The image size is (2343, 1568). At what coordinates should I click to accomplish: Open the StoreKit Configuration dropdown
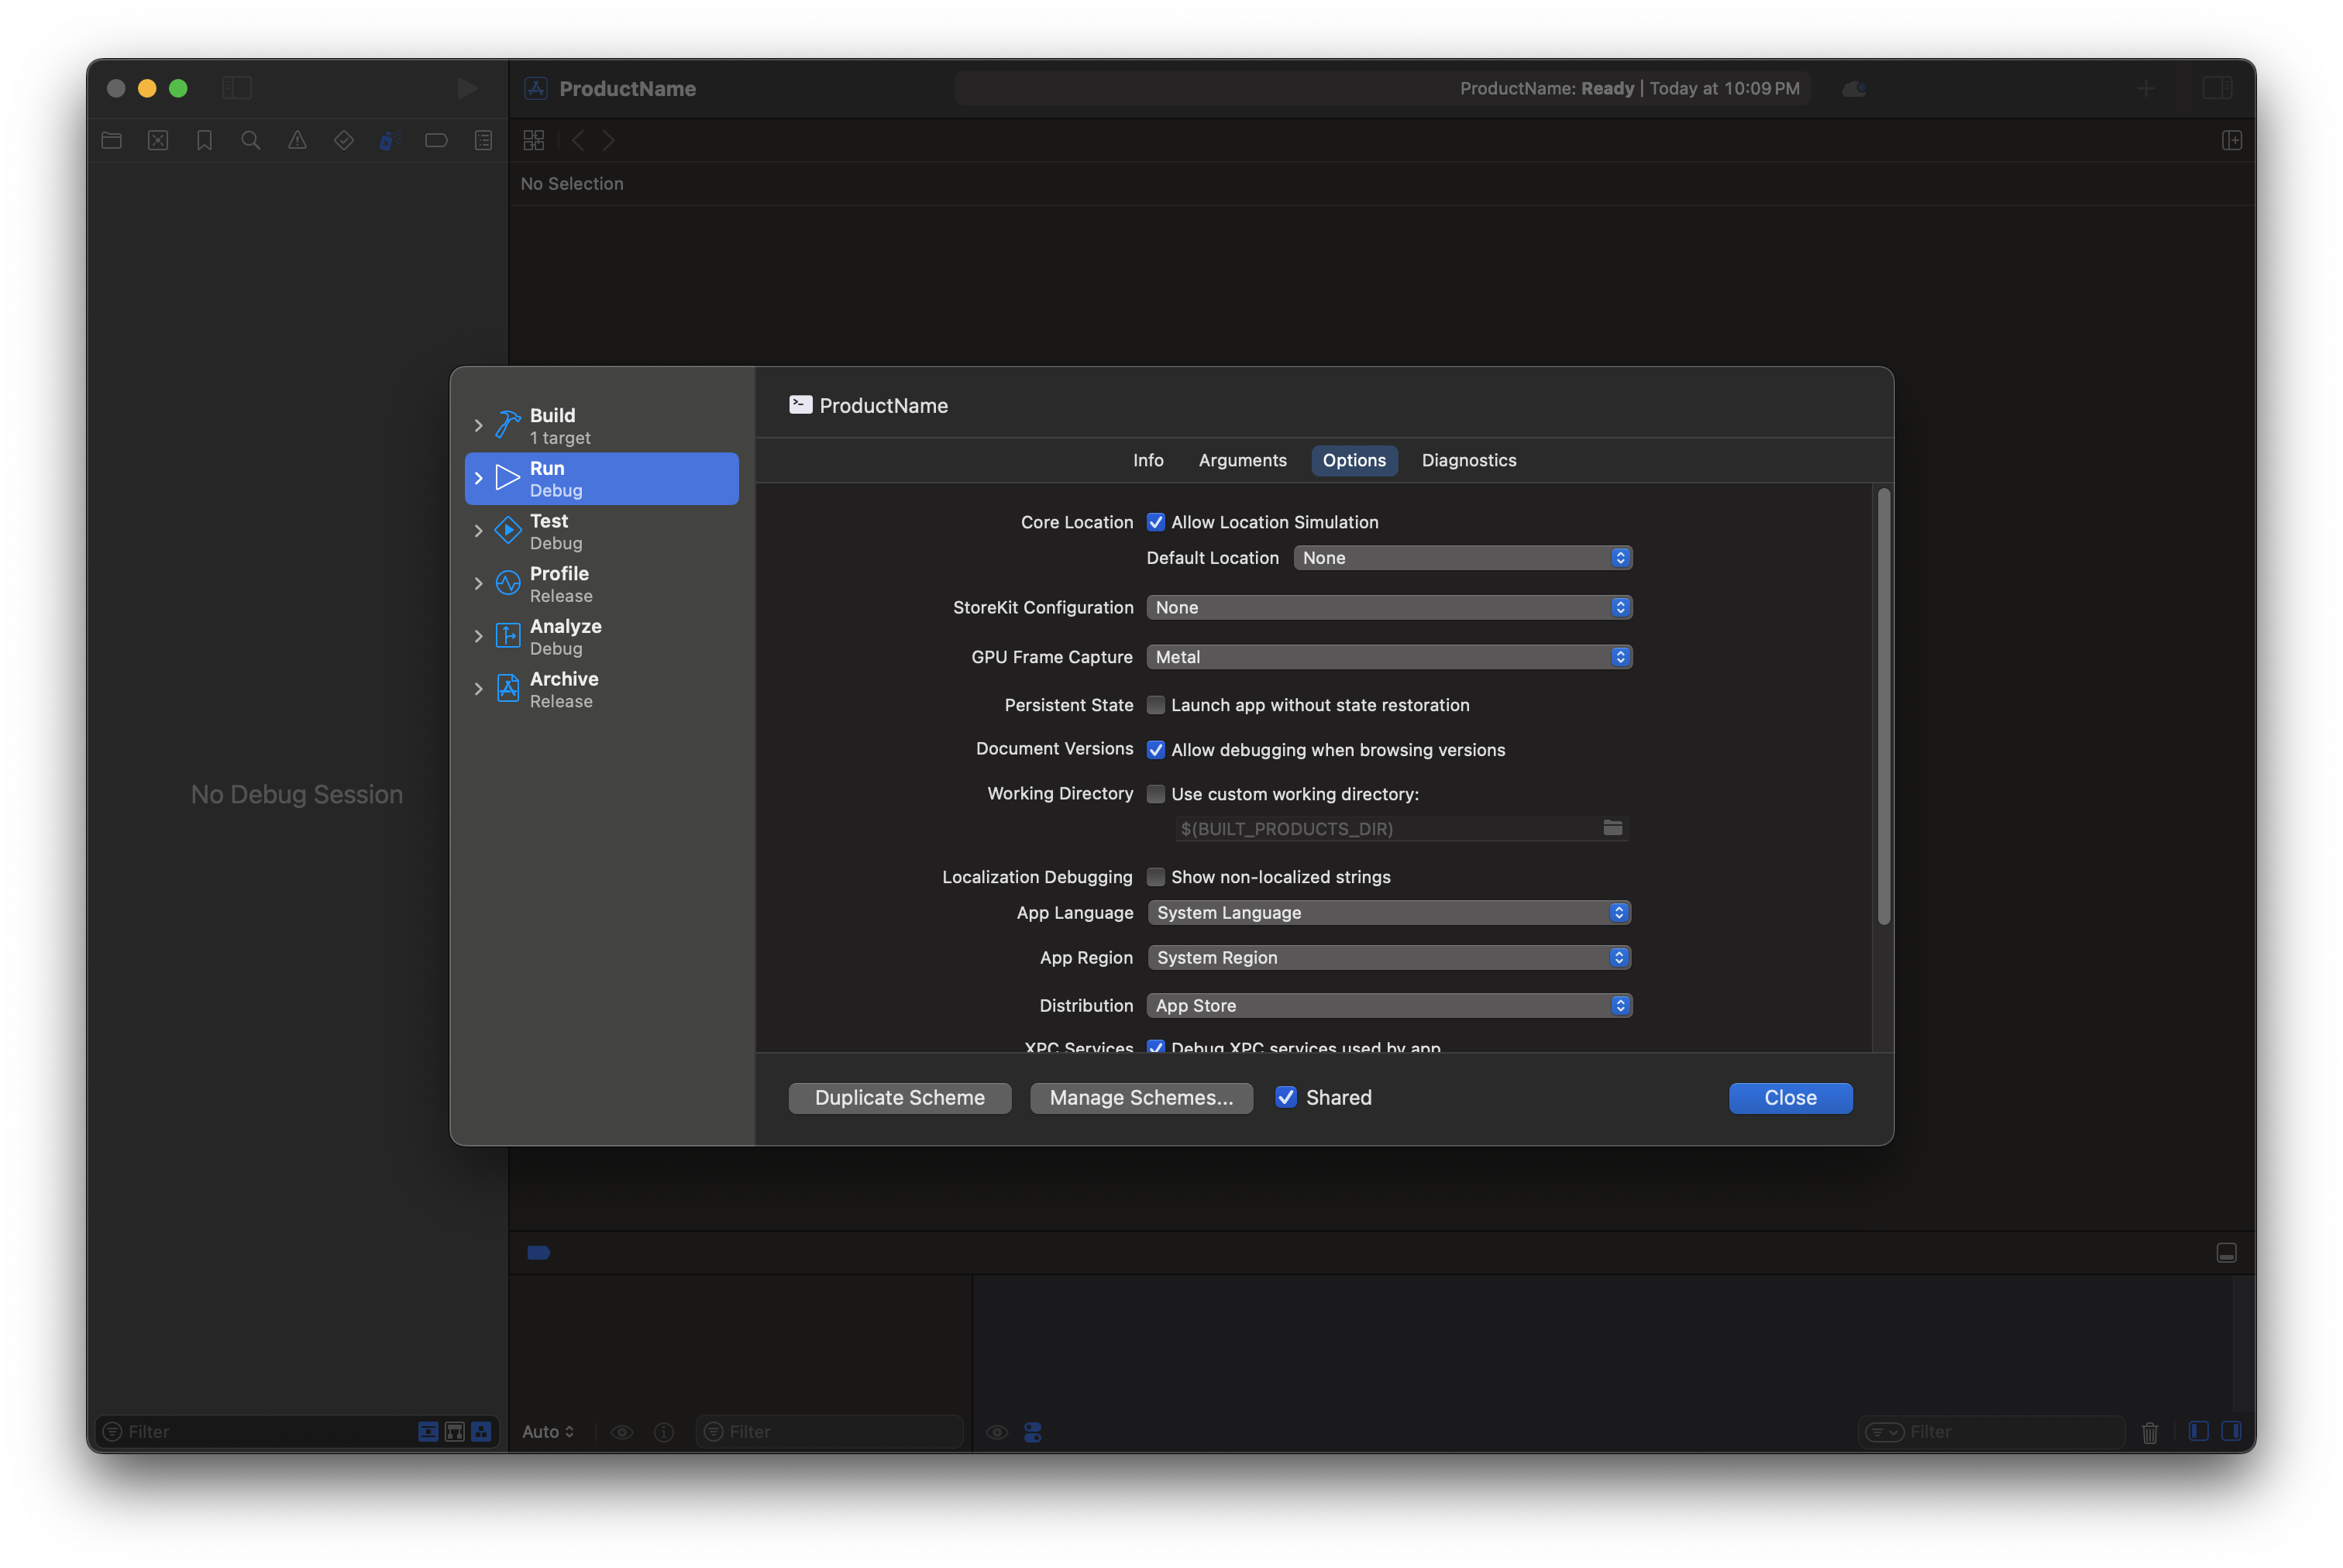pyautogui.click(x=1389, y=607)
